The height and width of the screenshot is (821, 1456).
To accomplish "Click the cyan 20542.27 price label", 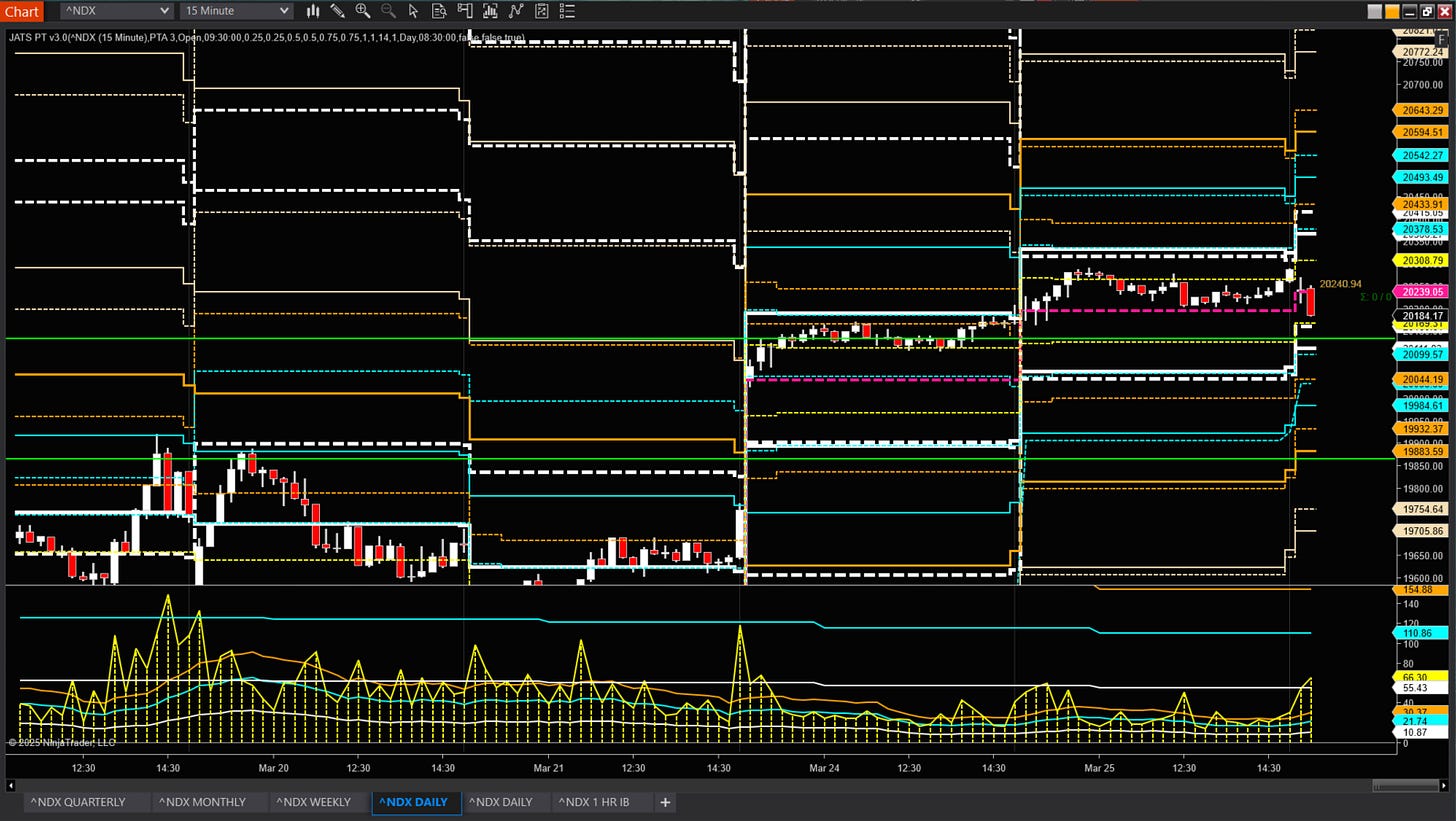I will [x=1421, y=155].
